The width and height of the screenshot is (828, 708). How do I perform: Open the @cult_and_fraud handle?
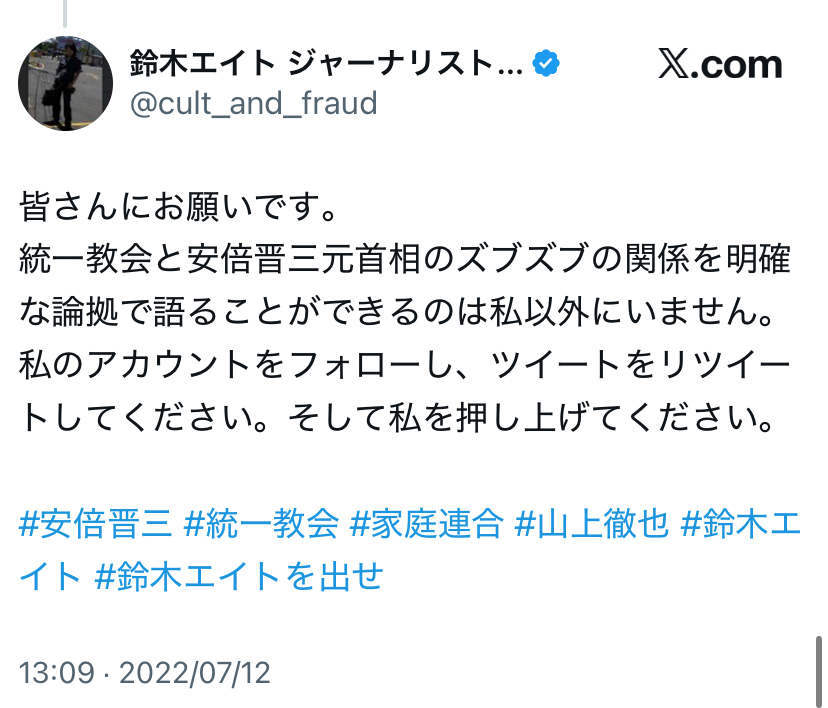(254, 103)
